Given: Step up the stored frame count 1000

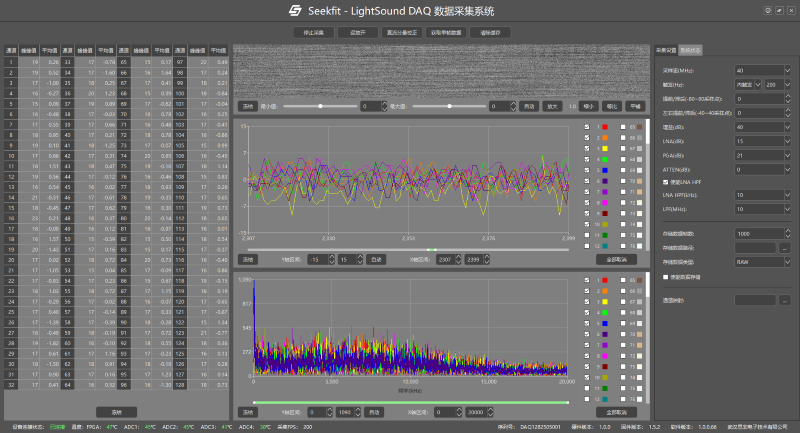Looking at the screenshot, I should click(x=787, y=231).
